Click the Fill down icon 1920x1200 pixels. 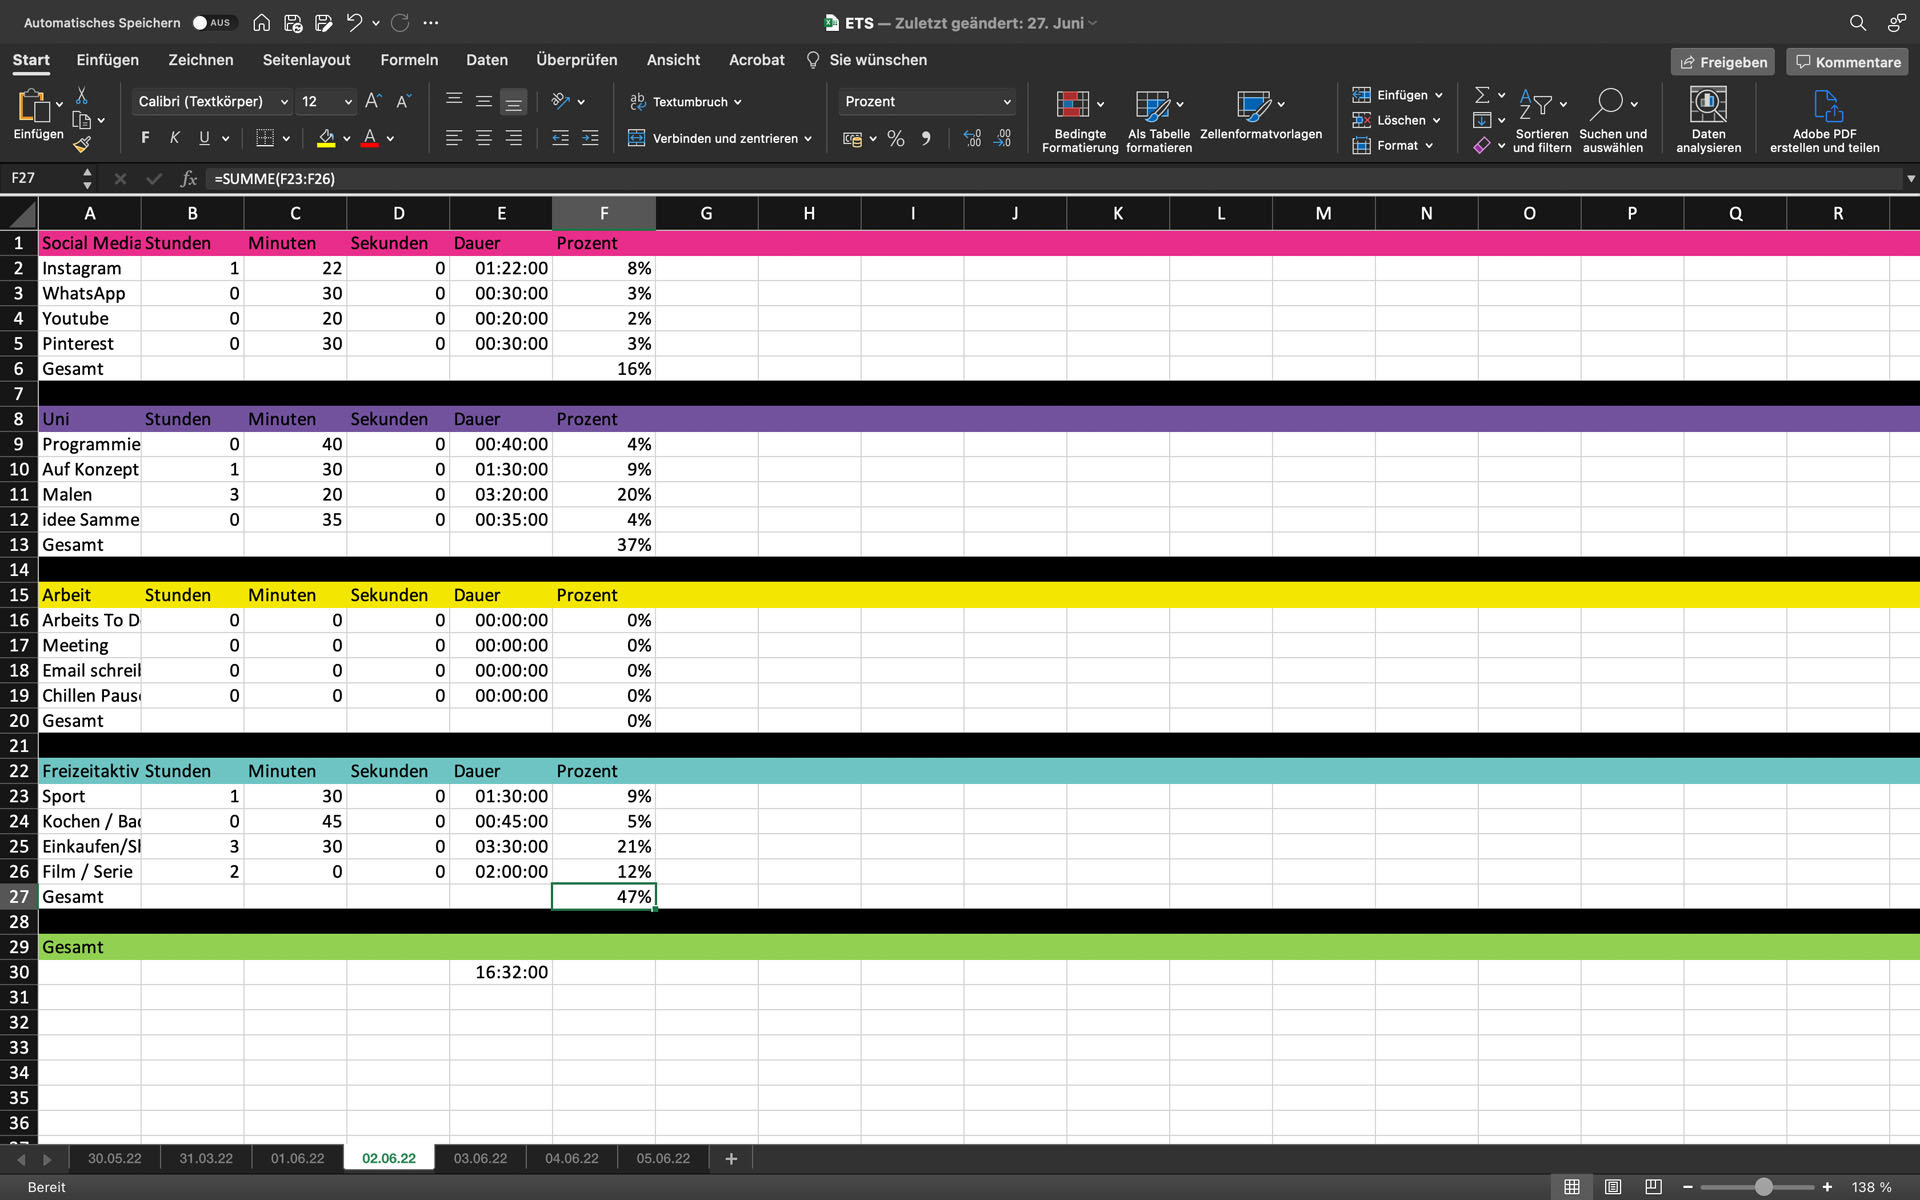coord(1482,120)
